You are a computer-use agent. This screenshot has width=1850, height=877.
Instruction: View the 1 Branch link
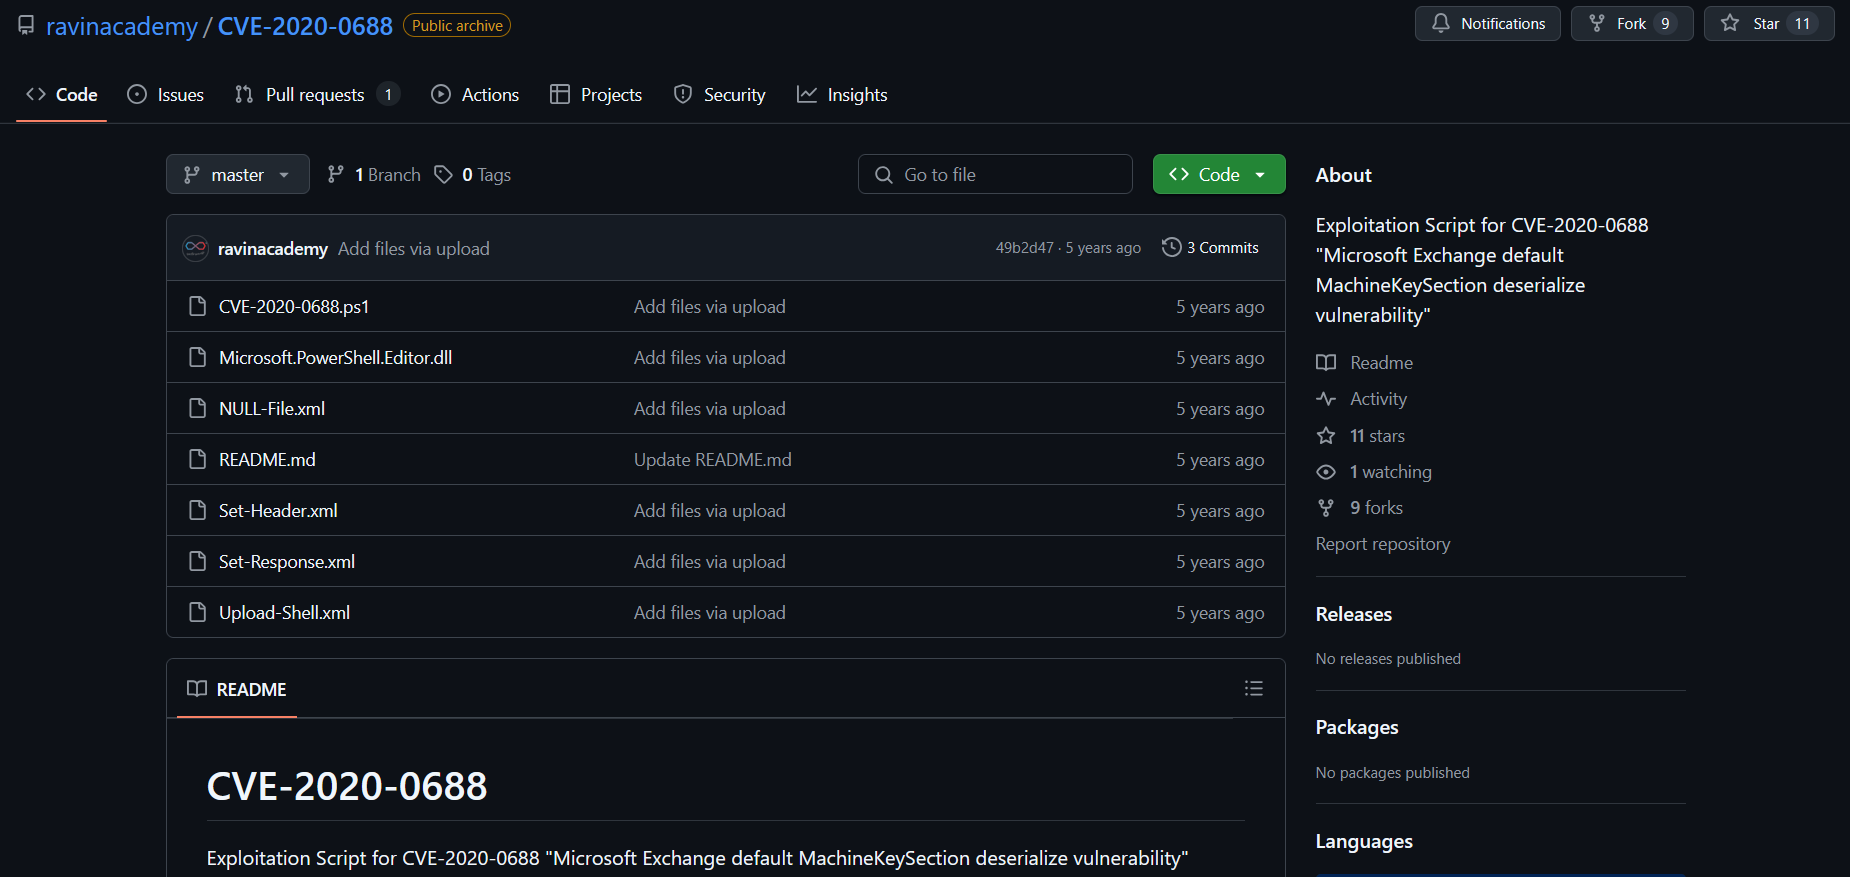tap(374, 175)
